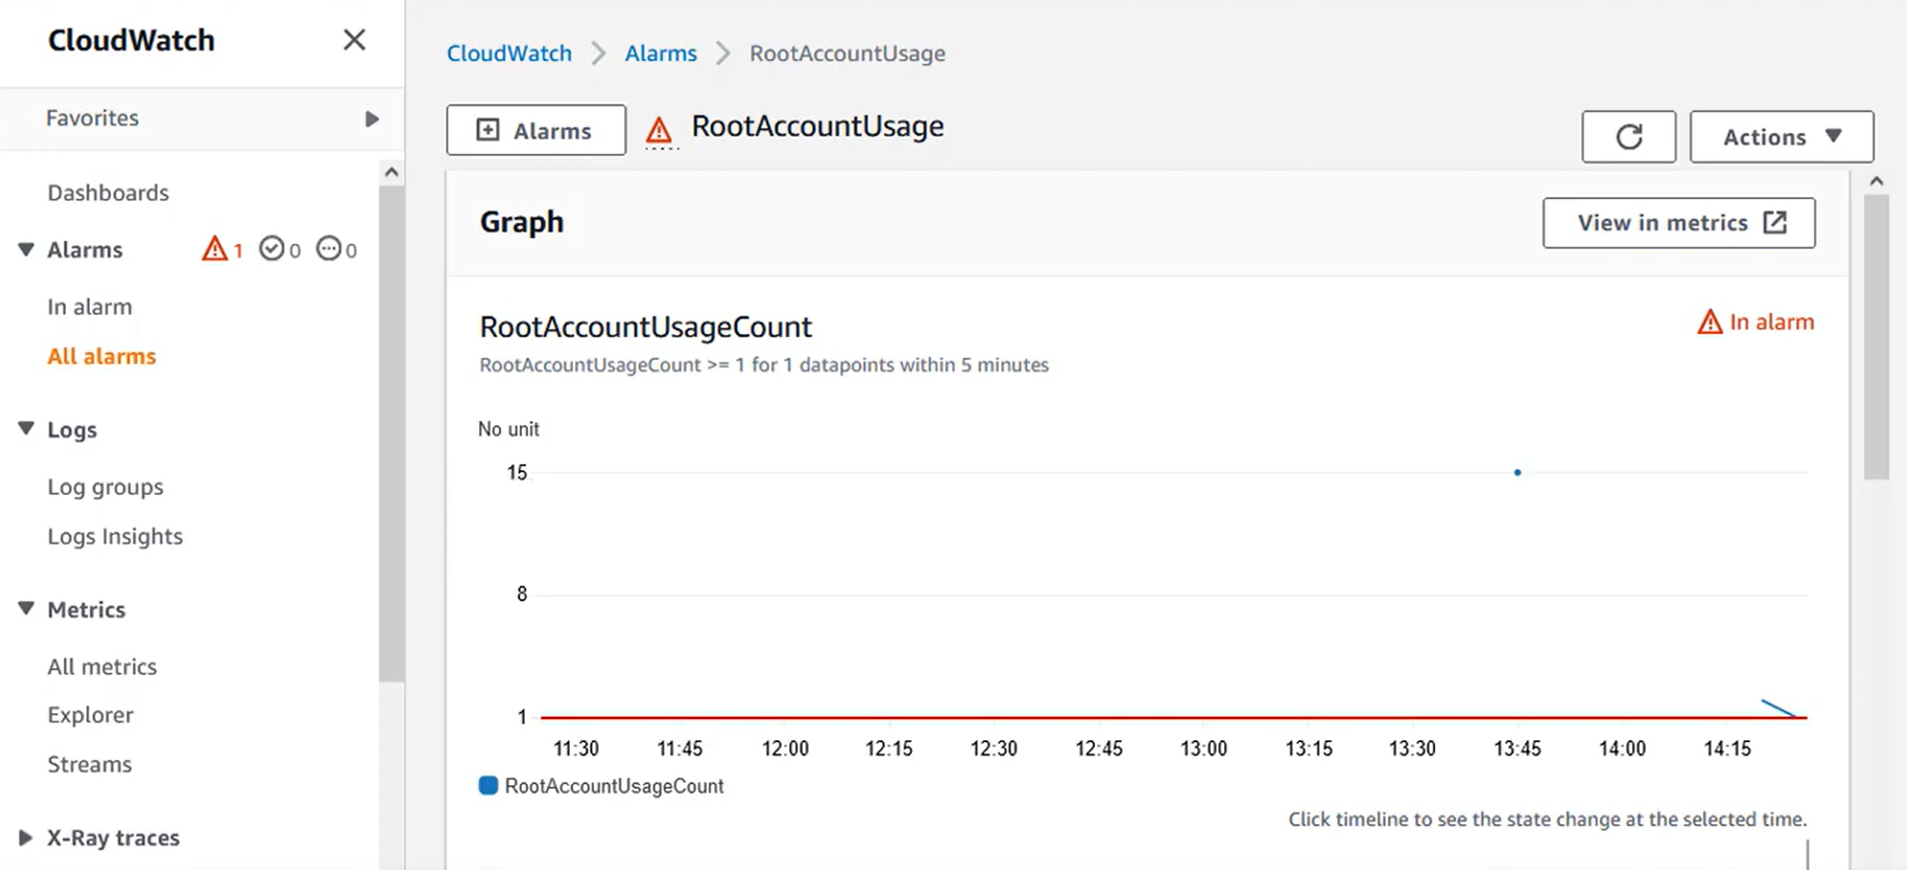The width and height of the screenshot is (1907, 870).
Task: Click the datapoint at 13:45 on graph
Action: [x=1517, y=472]
